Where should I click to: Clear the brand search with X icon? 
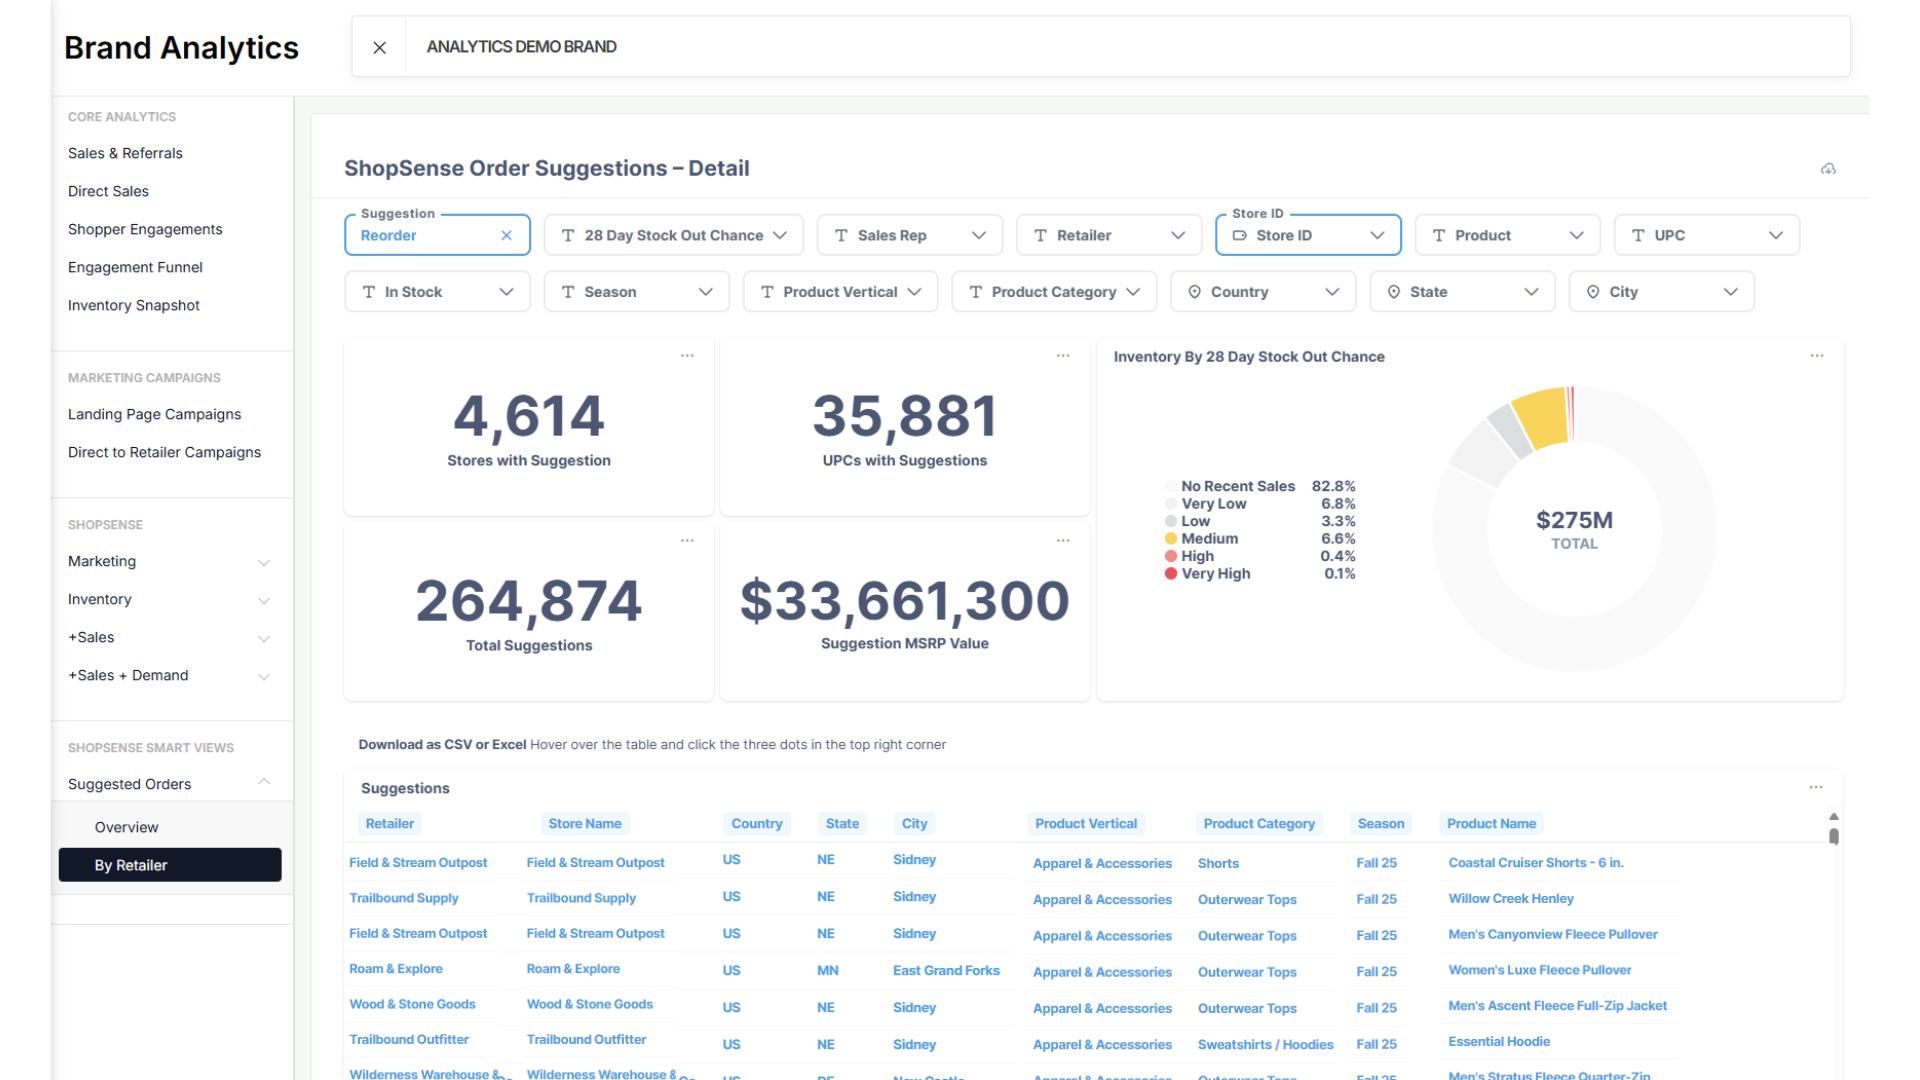379,47
